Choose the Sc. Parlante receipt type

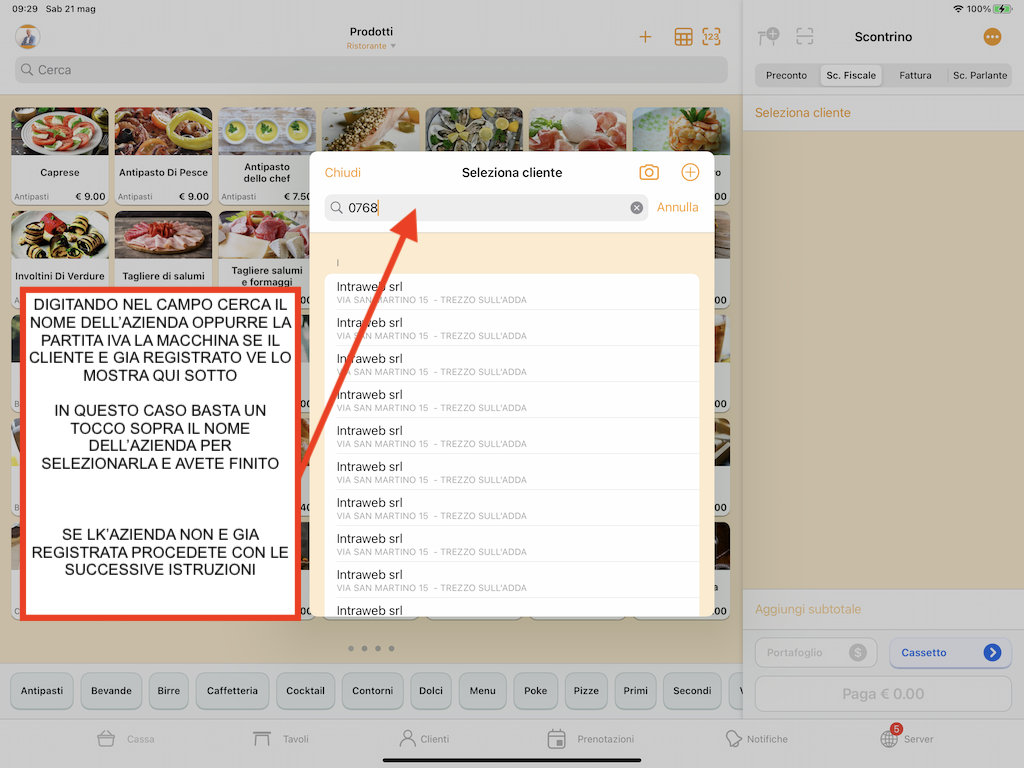pyautogui.click(x=980, y=76)
